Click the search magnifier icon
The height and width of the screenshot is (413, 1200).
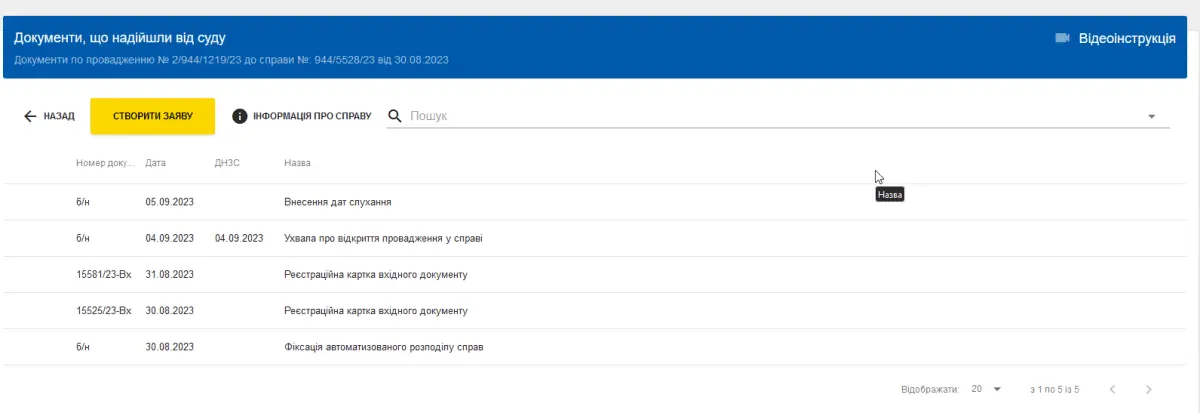point(395,116)
